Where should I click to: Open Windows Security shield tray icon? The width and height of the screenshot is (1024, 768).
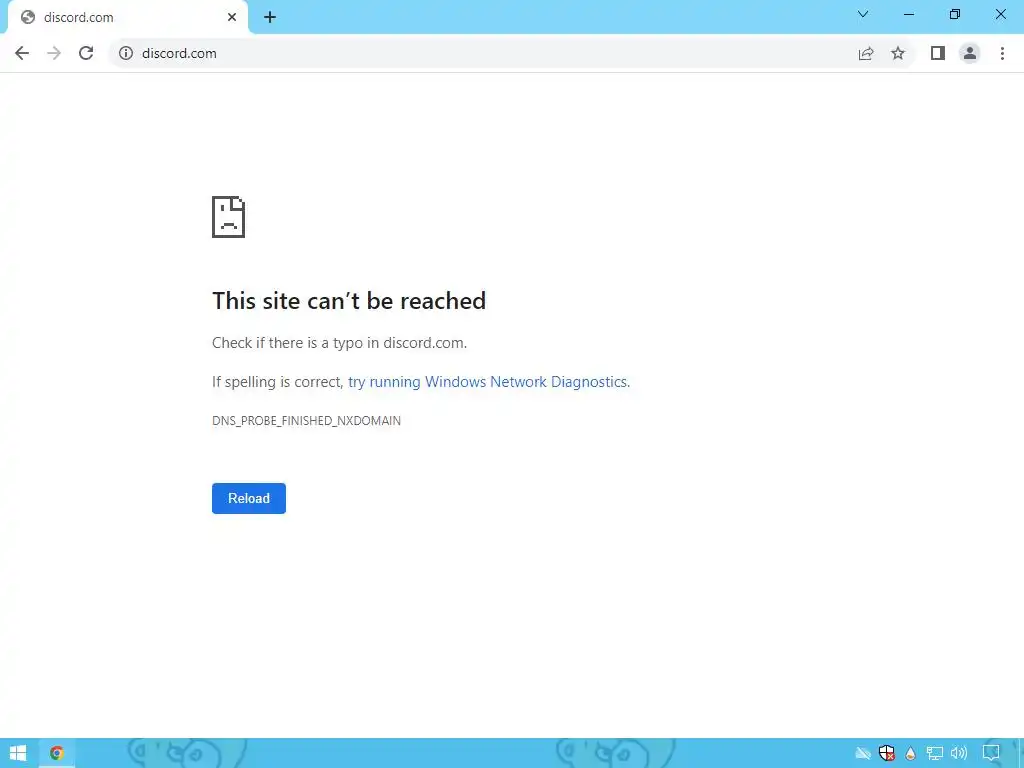(x=886, y=754)
